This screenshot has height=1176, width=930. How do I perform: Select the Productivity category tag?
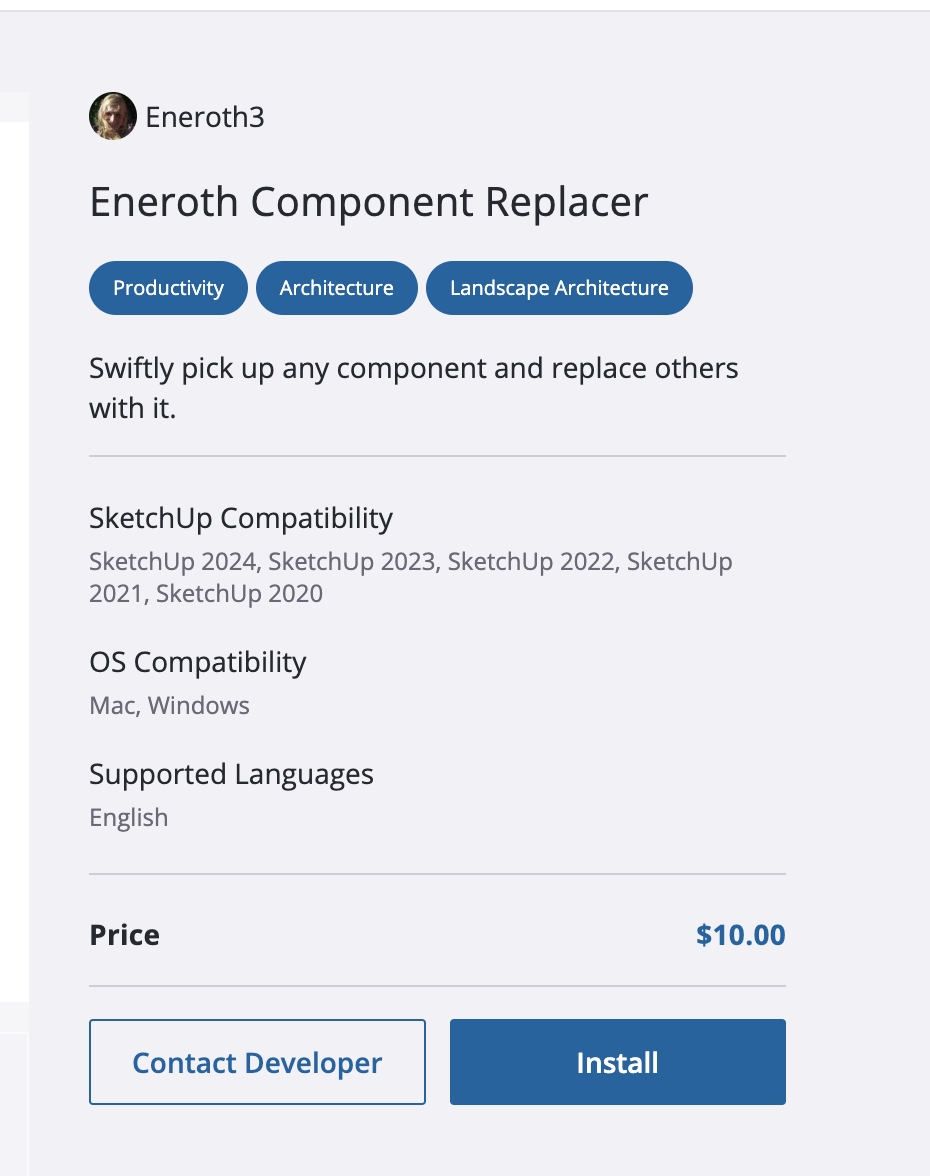coord(168,287)
